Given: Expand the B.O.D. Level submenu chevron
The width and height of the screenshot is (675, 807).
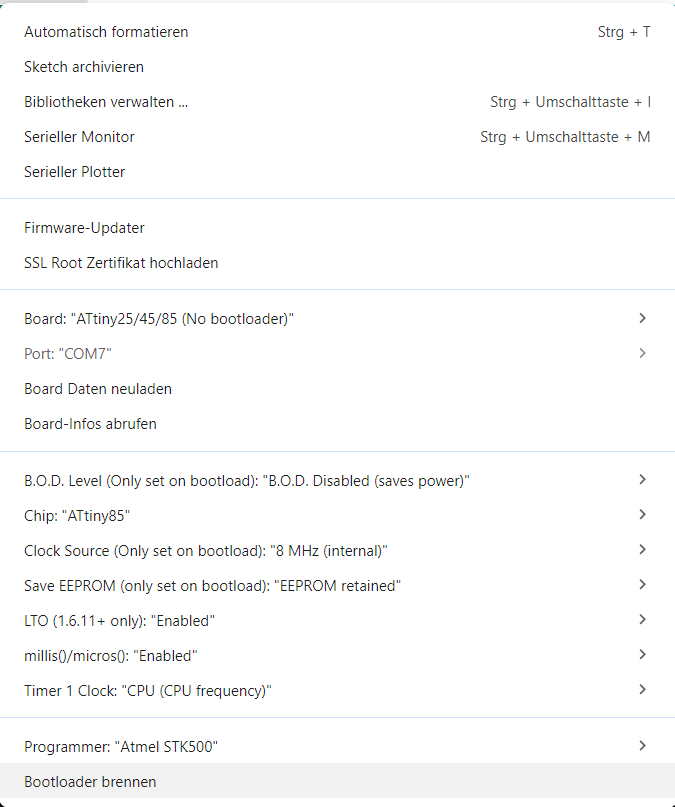Looking at the screenshot, I should 642,480.
